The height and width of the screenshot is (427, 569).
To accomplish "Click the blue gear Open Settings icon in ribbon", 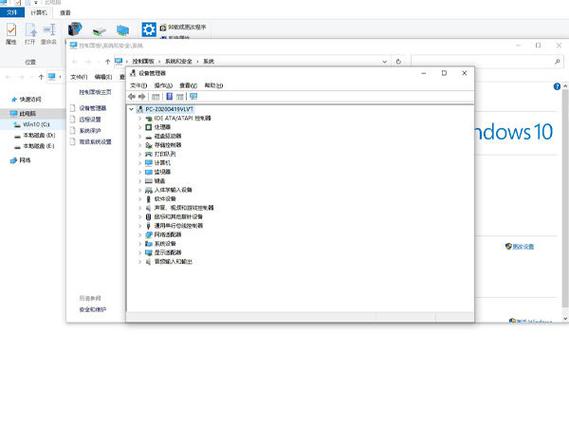I will [x=149, y=29].
